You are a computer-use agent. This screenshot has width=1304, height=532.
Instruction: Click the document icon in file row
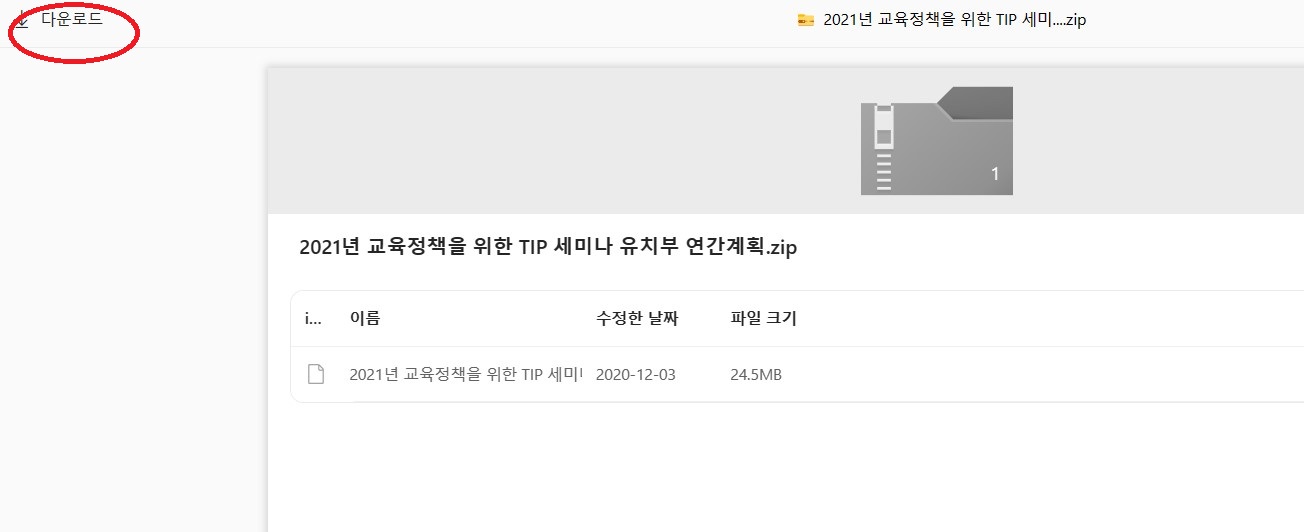315,375
